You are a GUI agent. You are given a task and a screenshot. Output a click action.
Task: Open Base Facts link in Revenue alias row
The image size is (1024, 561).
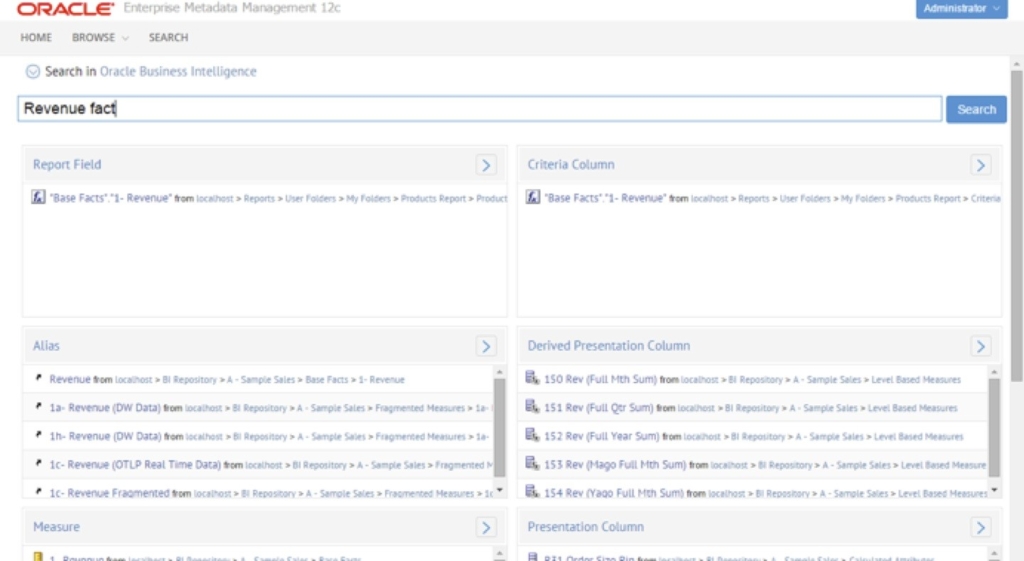coord(327,379)
